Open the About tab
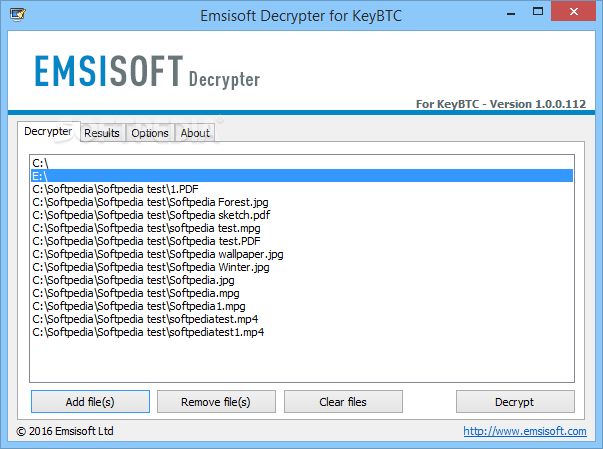Screen dimensions: 603x449 (x=195, y=133)
